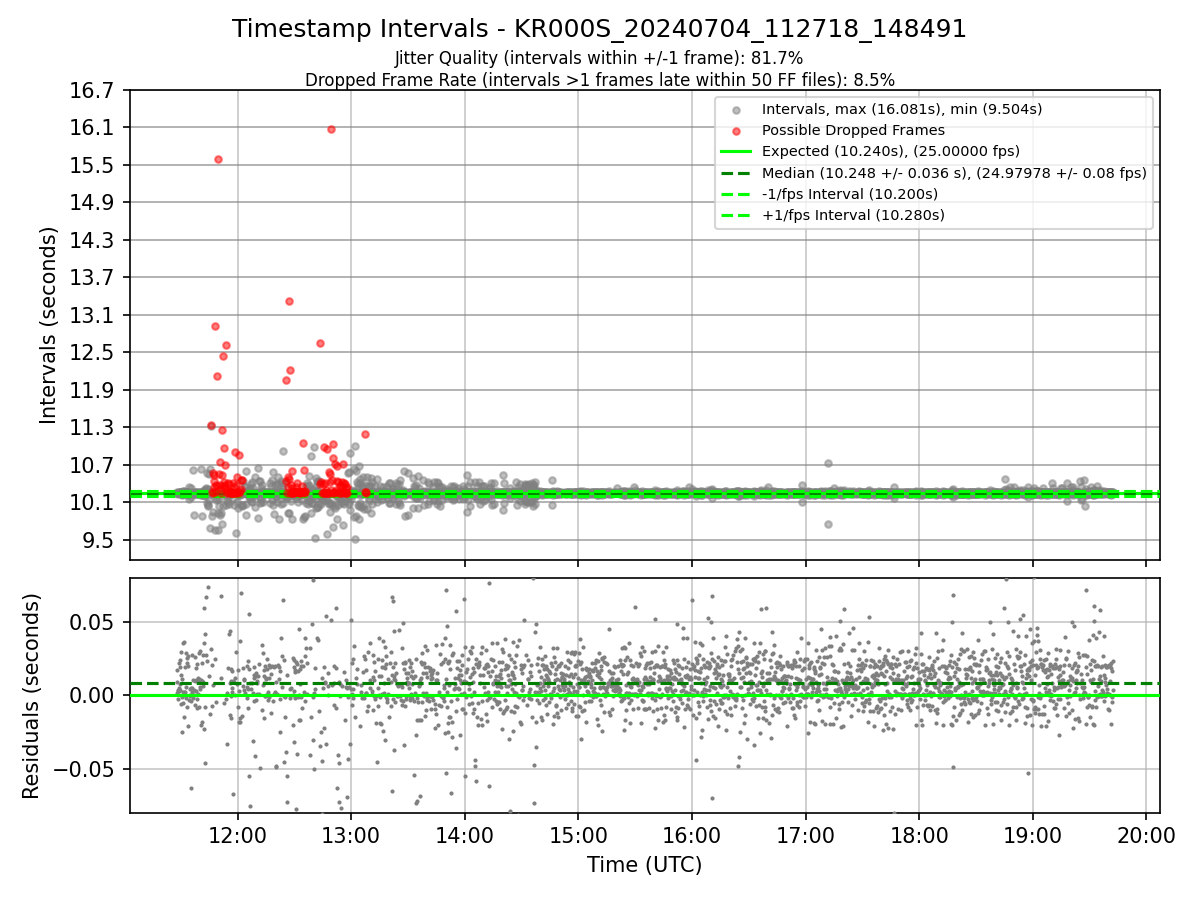The width and height of the screenshot is (1200, 900).
Task: Click legend entry '+1/fps Interval (10.280s)'
Action: 853,214
